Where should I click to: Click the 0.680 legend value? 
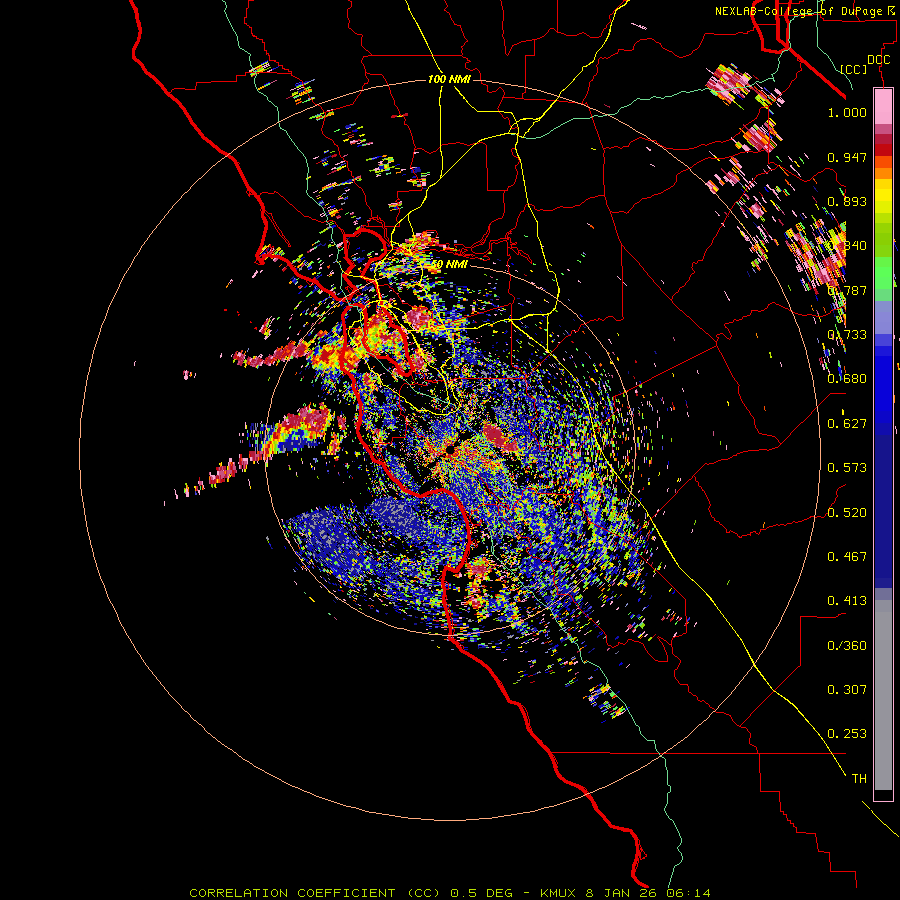pyautogui.click(x=847, y=379)
